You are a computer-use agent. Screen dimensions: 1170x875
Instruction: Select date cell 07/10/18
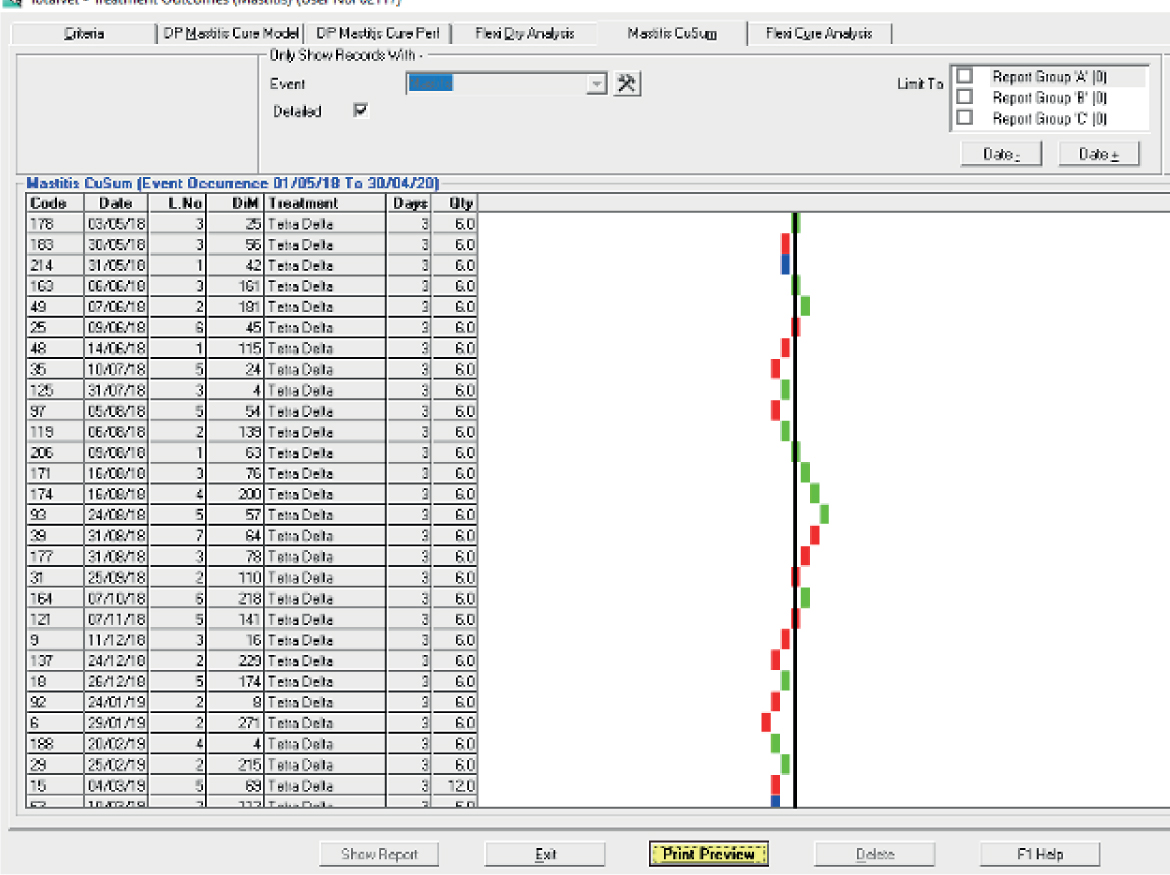tap(116, 598)
